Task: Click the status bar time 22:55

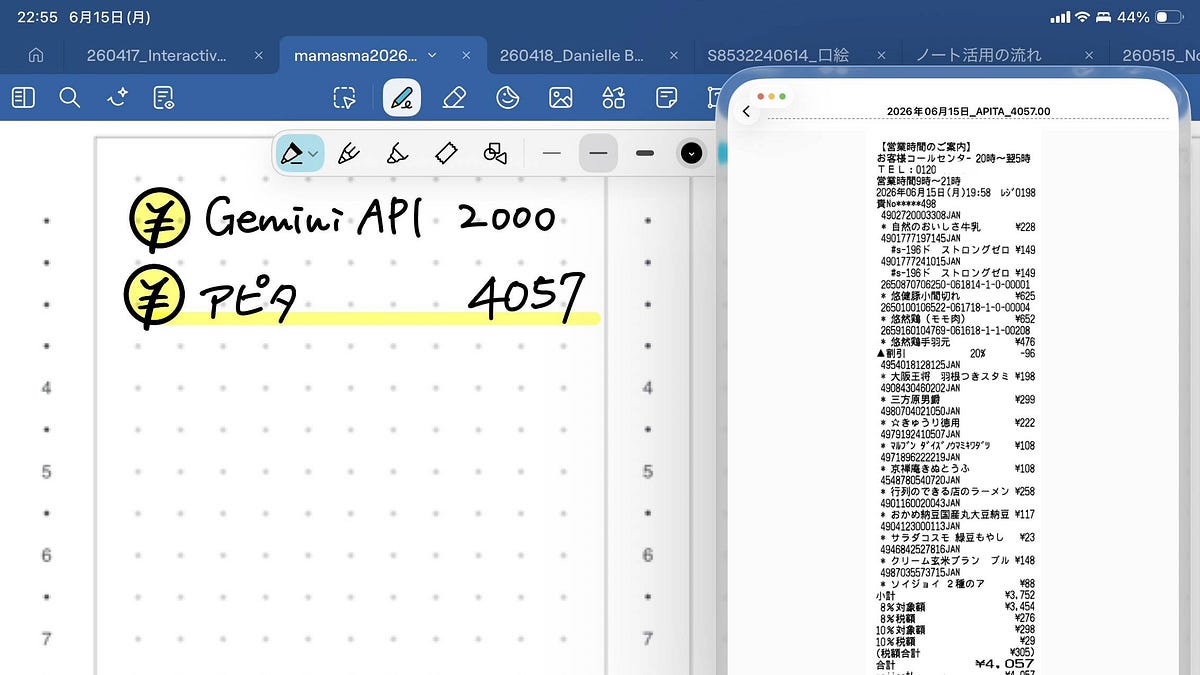Action: (x=37, y=17)
